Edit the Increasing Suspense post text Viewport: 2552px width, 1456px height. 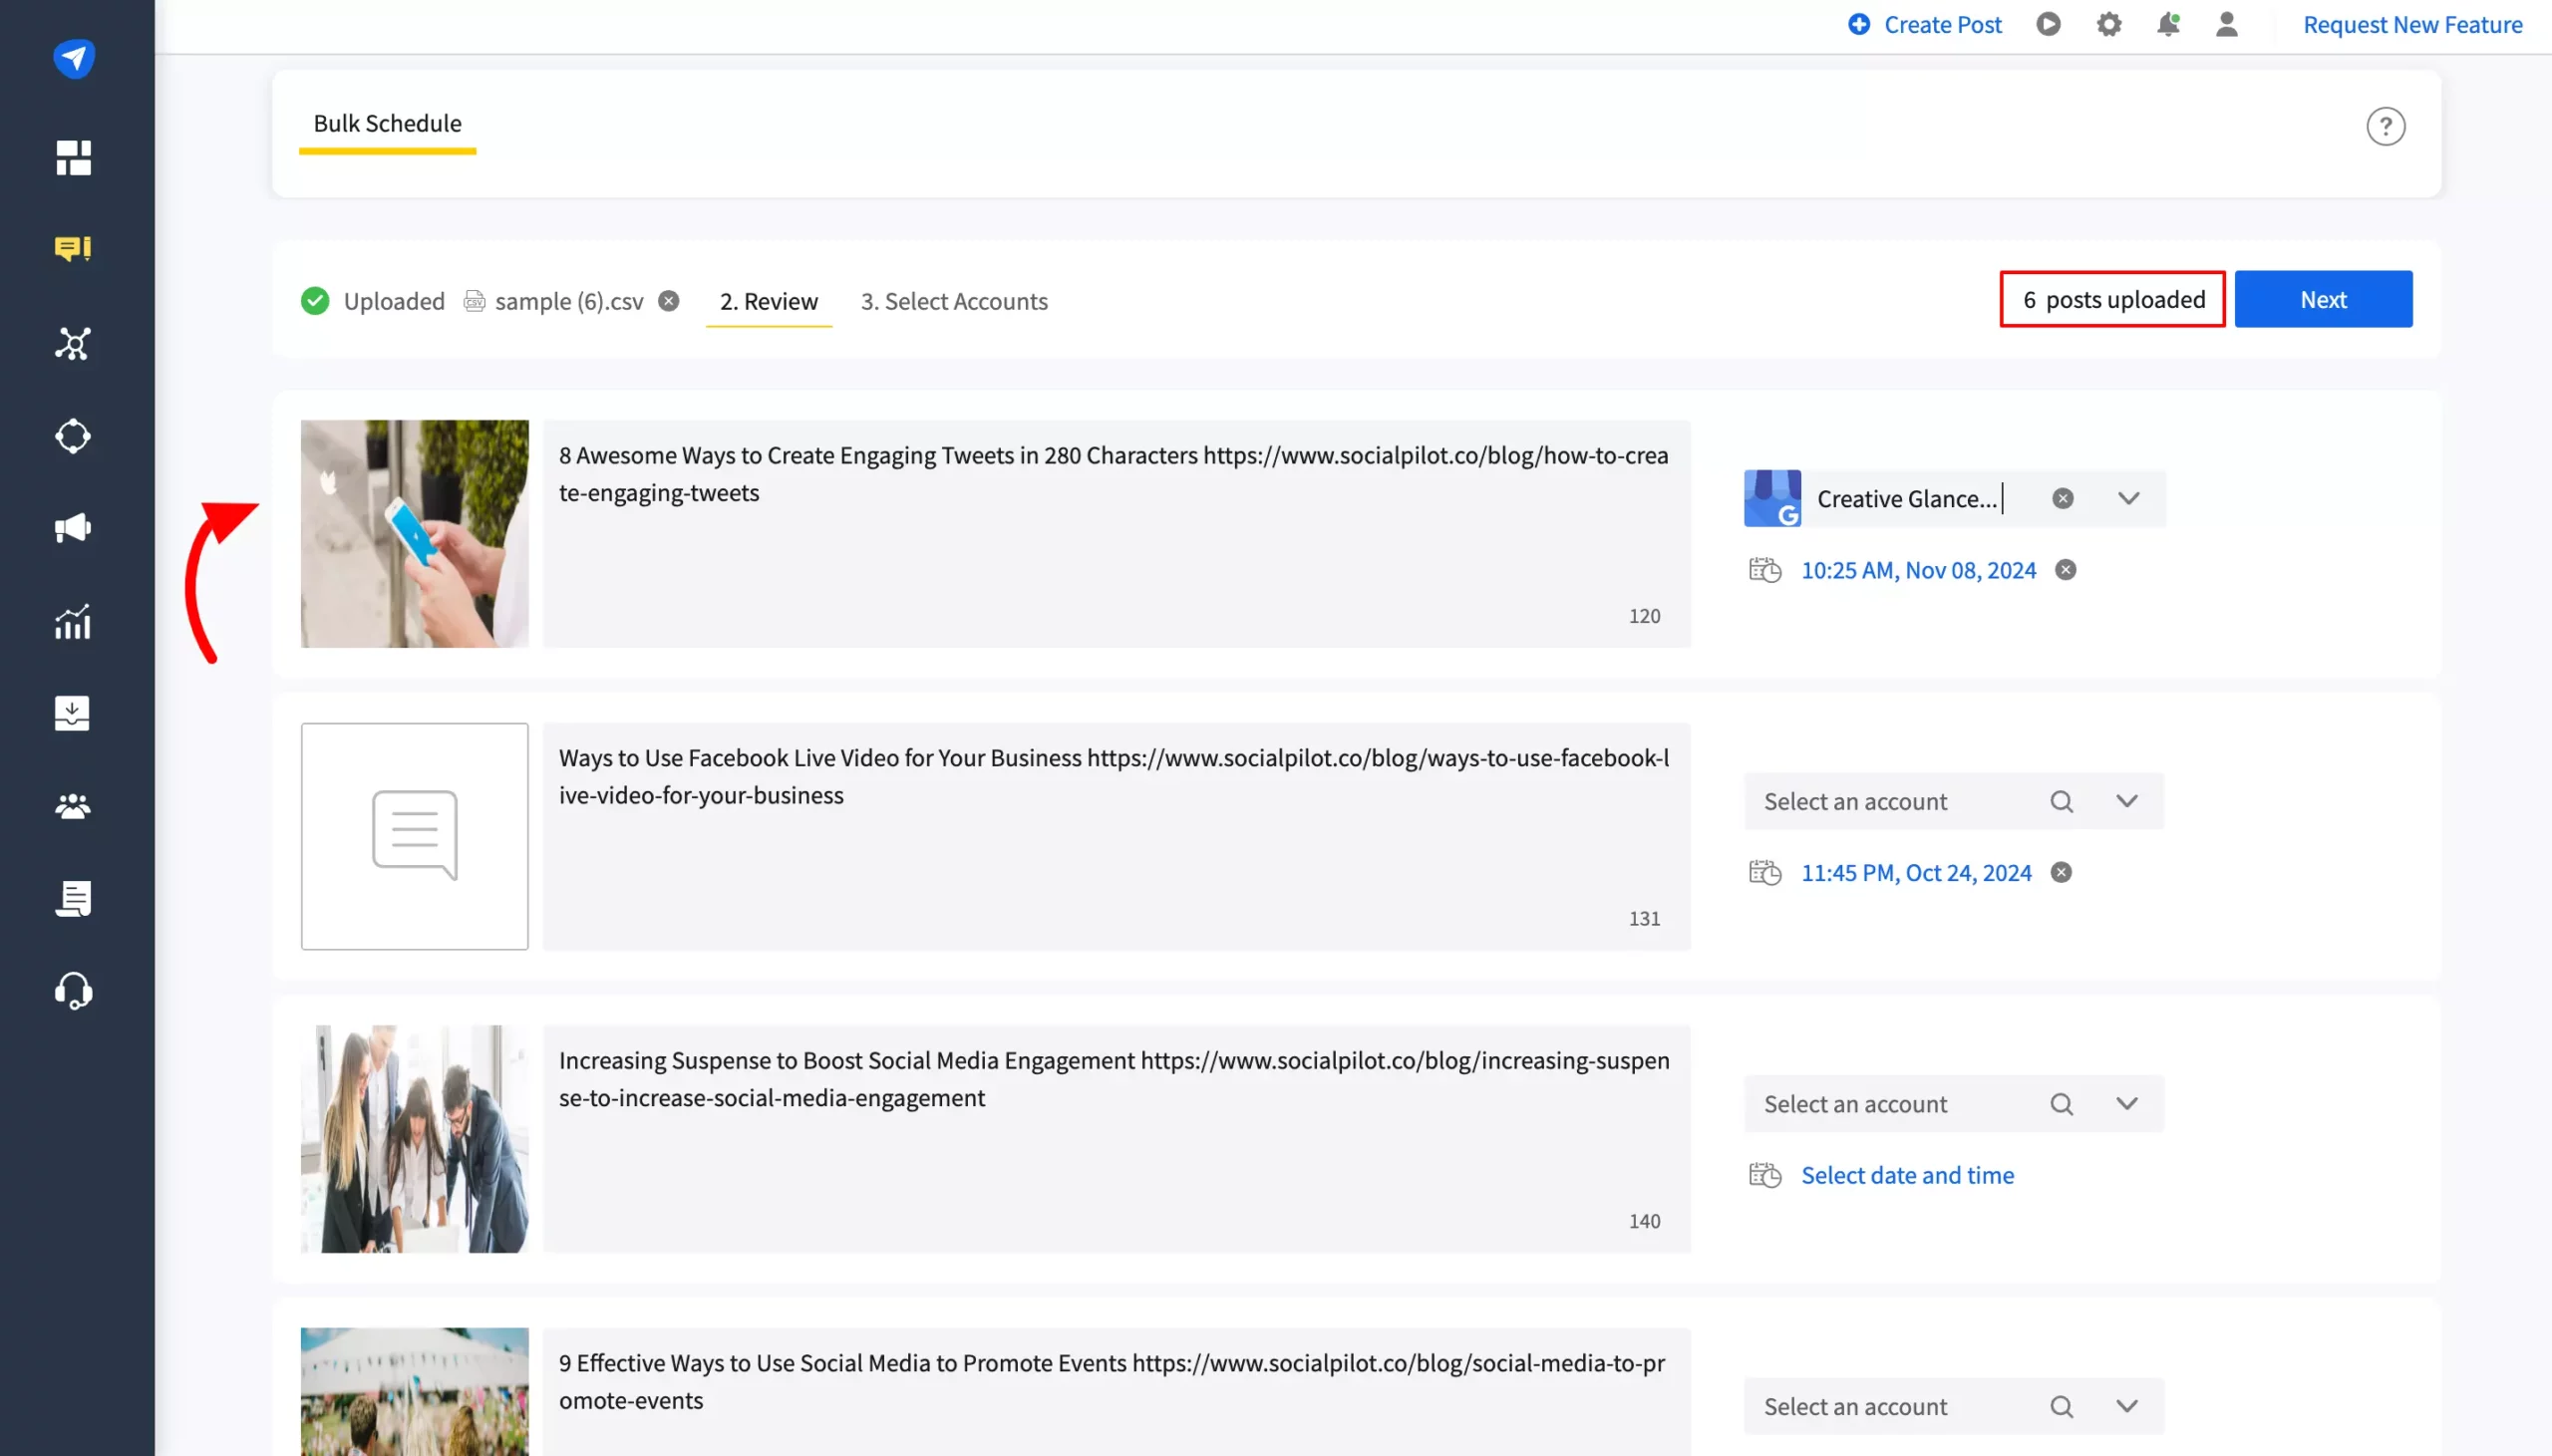pos(1116,1138)
